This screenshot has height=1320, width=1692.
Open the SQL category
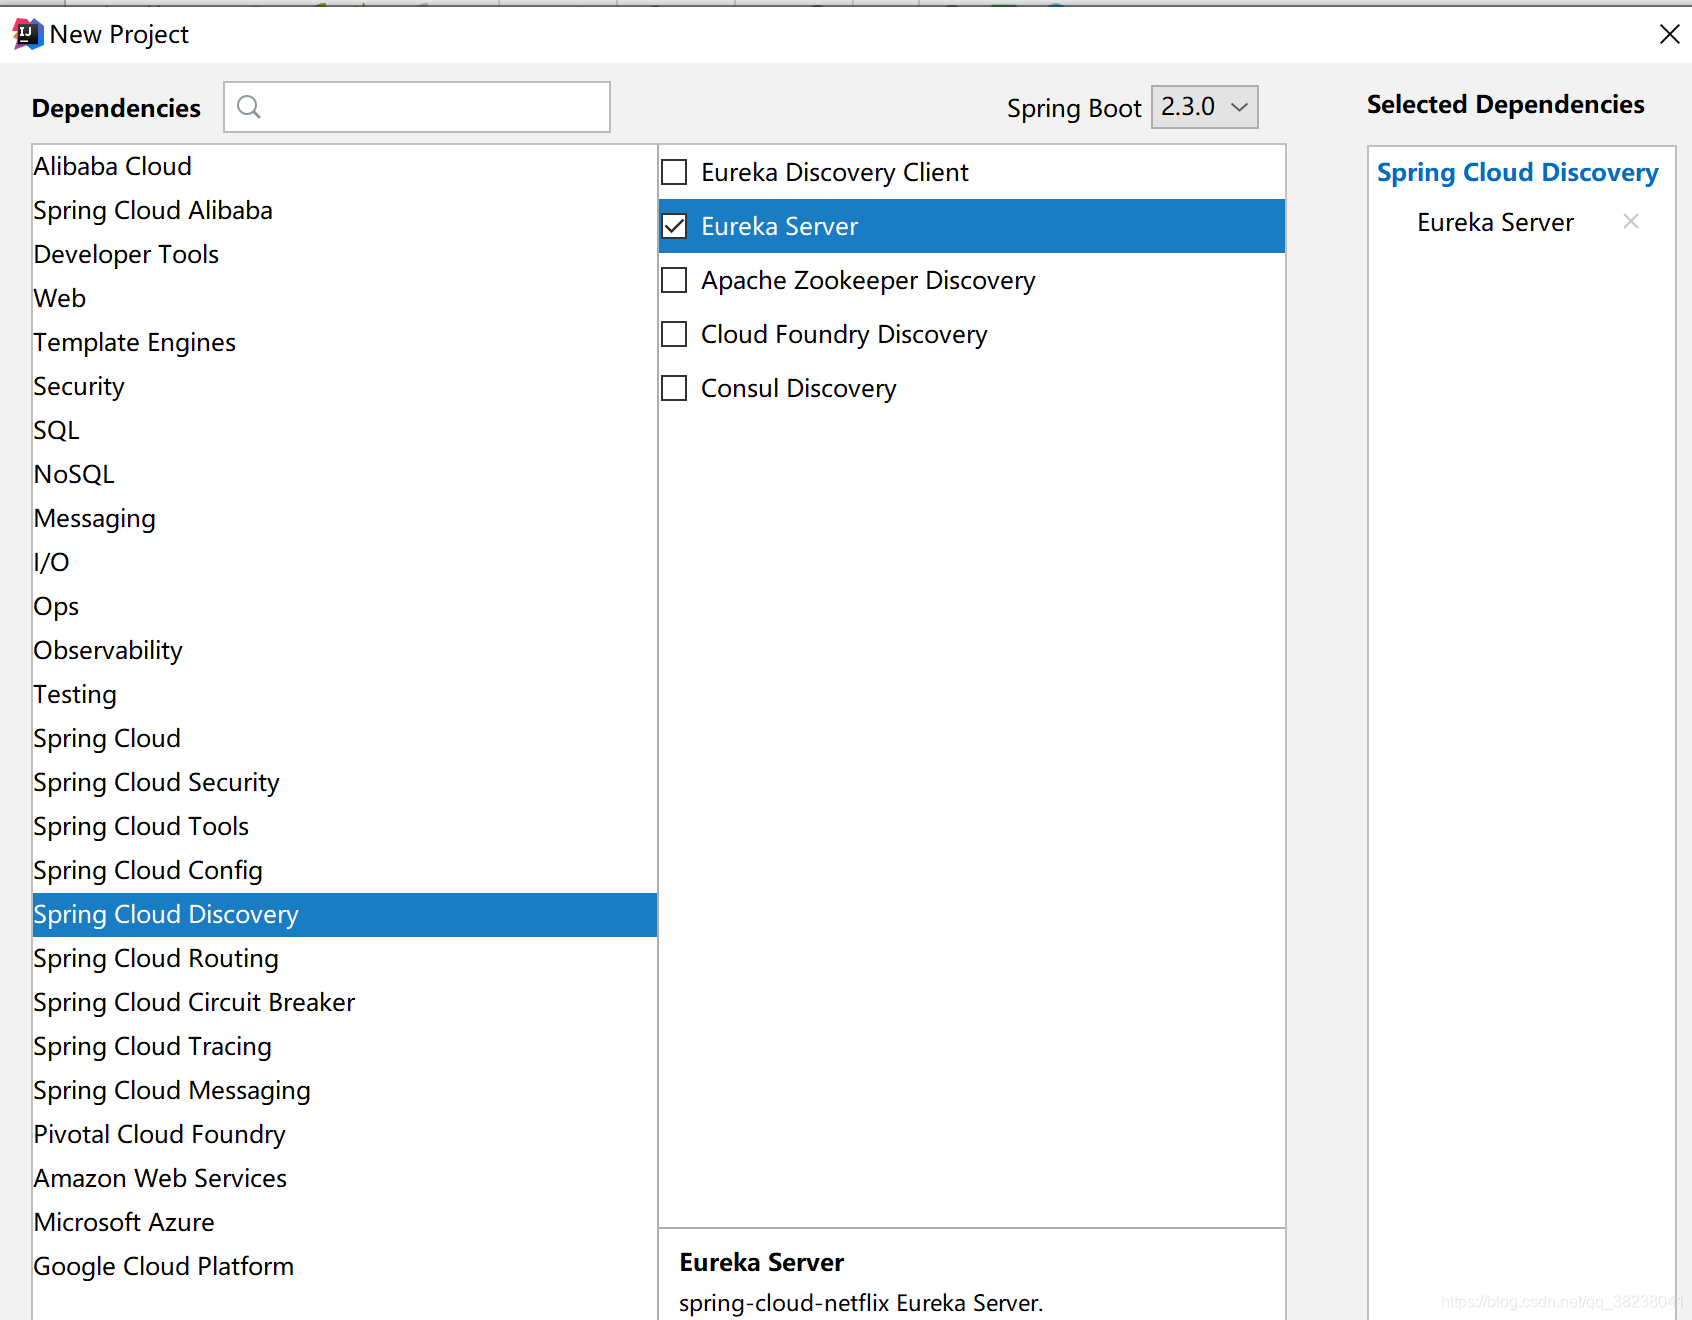[344, 430]
